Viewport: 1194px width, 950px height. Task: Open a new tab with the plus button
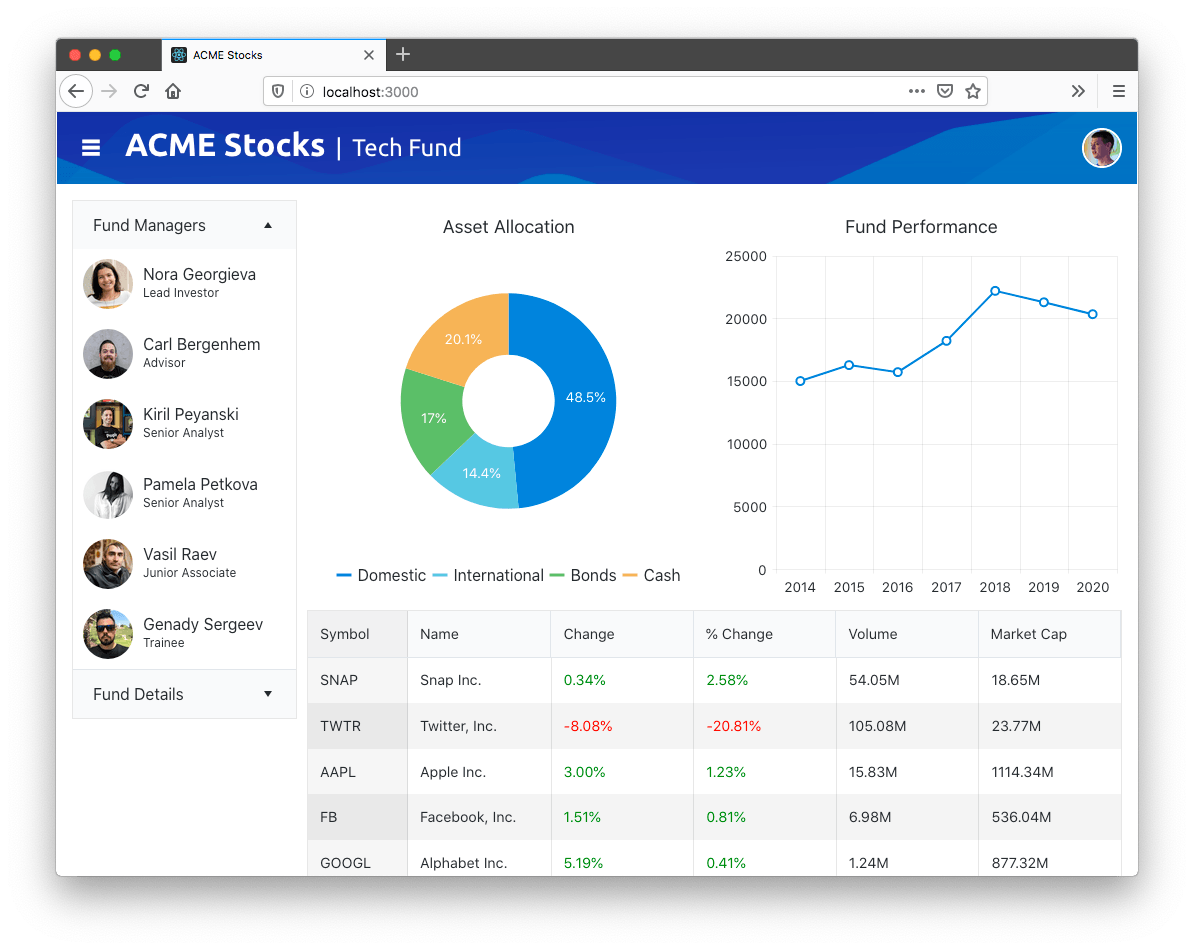coord(404,54)
